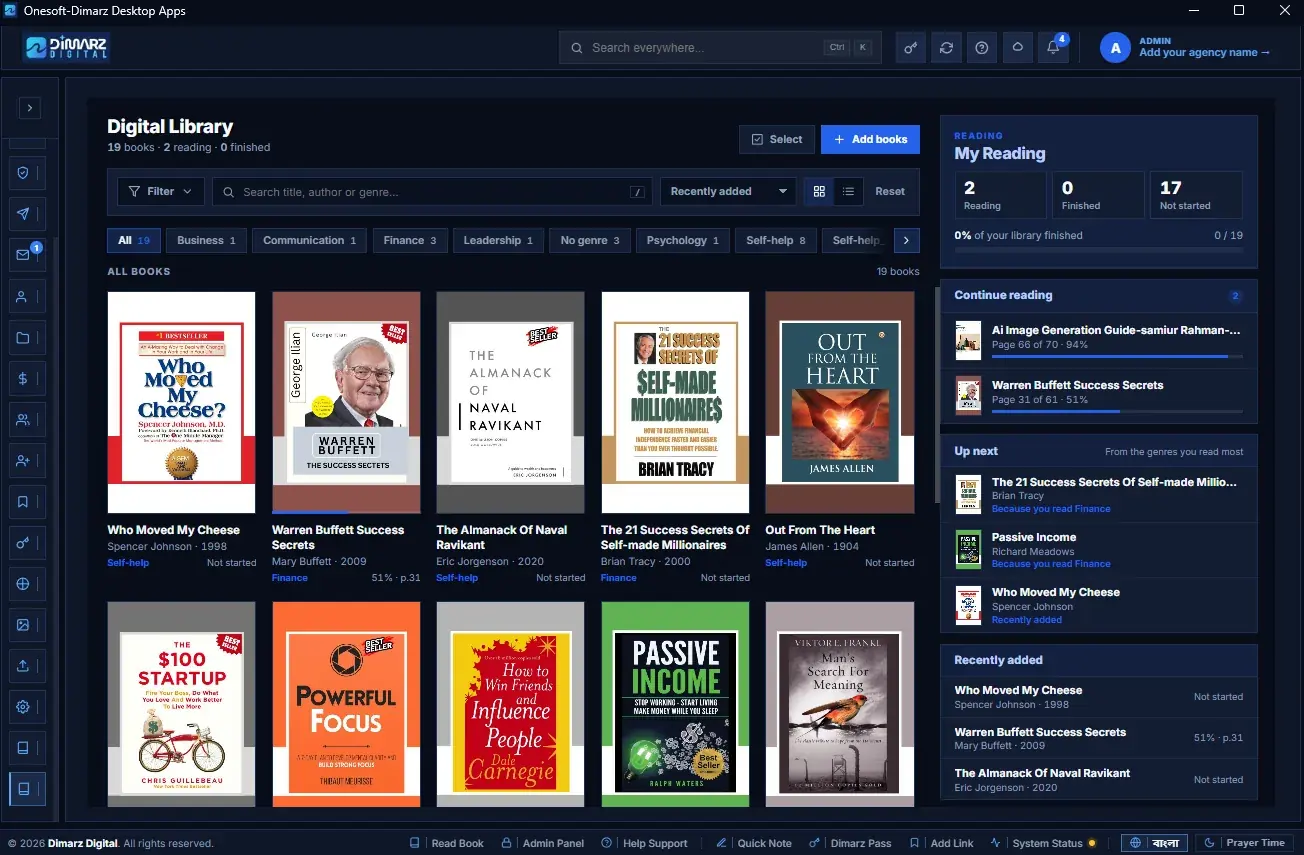Click Reset in the filter bar
This screenshot has width=1304, height=855.
coord(890,192)
